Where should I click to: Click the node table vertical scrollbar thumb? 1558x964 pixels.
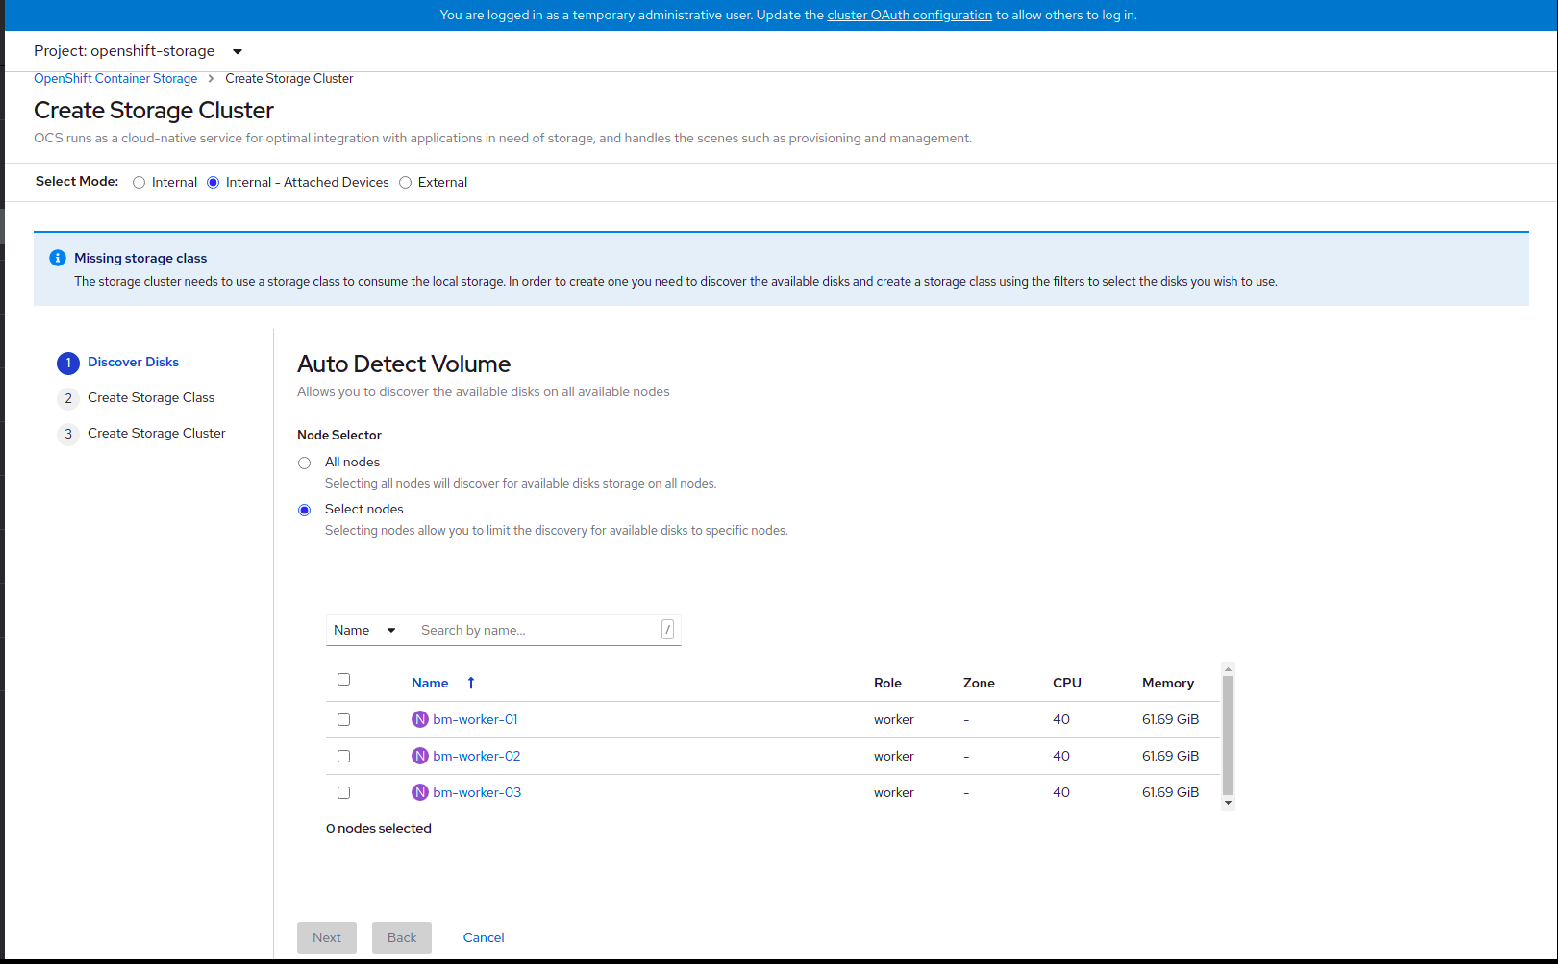pyautogui.click(x=1228, y=735)
